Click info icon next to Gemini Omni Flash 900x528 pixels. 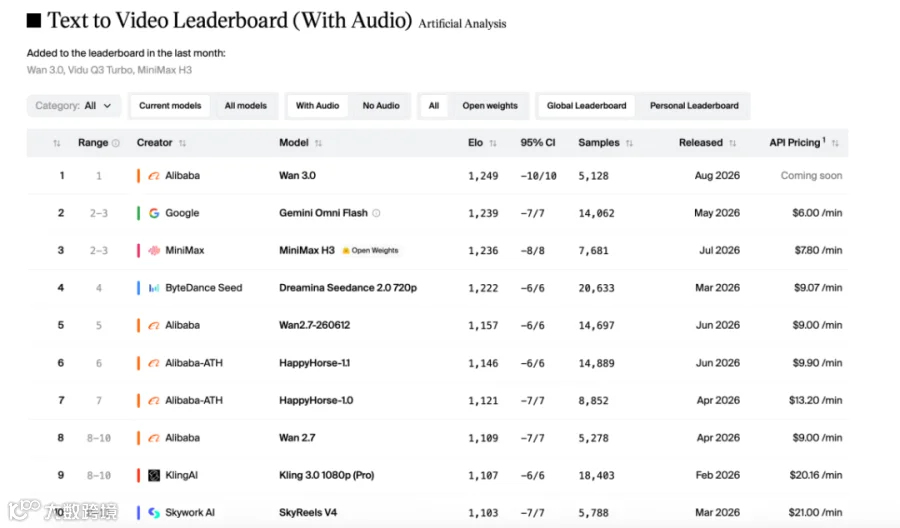(x=377, y=213)
